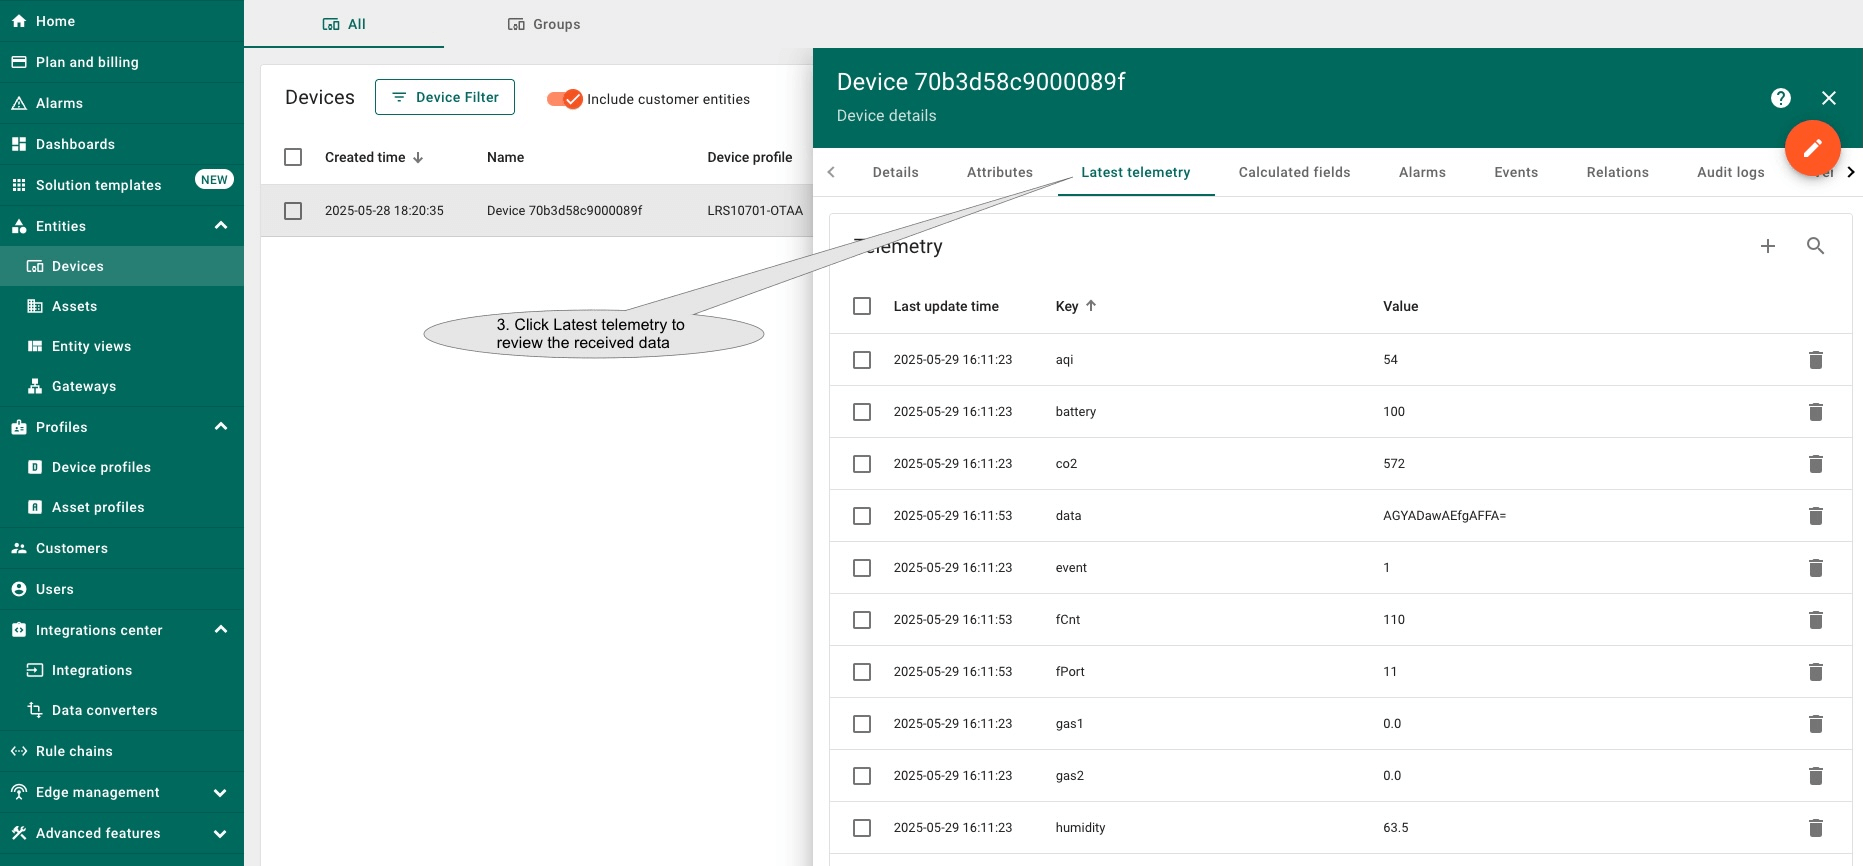Check the battery telemetry checkbox
Image resolution: width=1863 pixels, height=866 pixels.
click(862, 412)
